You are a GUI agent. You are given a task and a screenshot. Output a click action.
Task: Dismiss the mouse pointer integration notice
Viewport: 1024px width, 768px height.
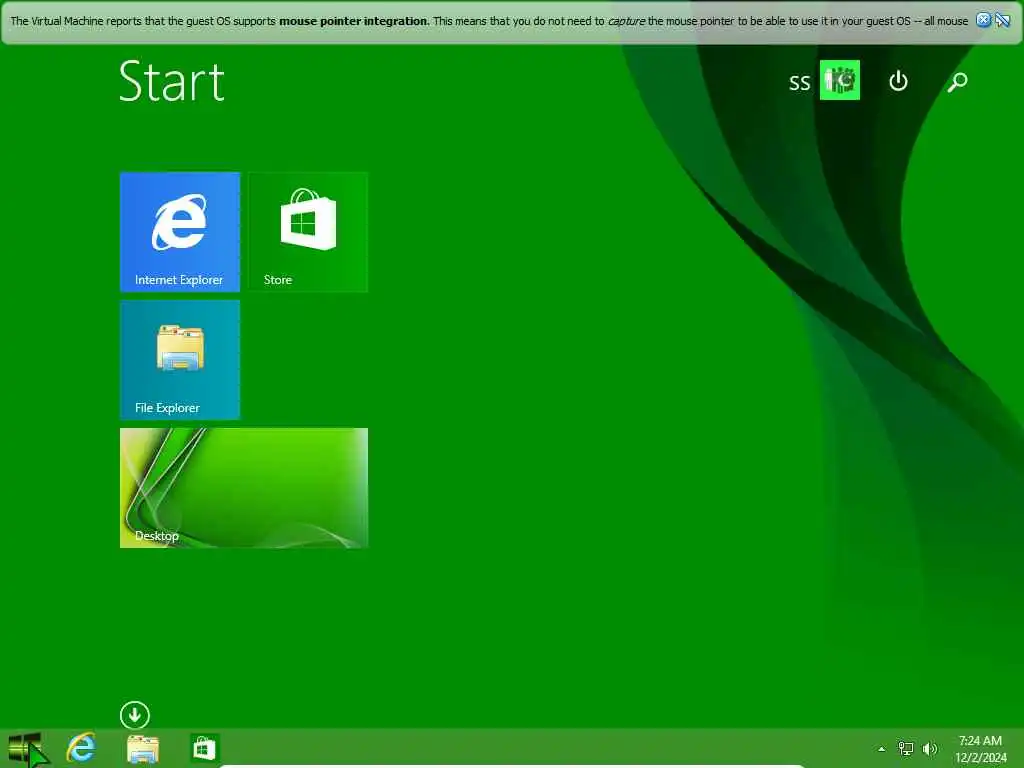[983, 20]
